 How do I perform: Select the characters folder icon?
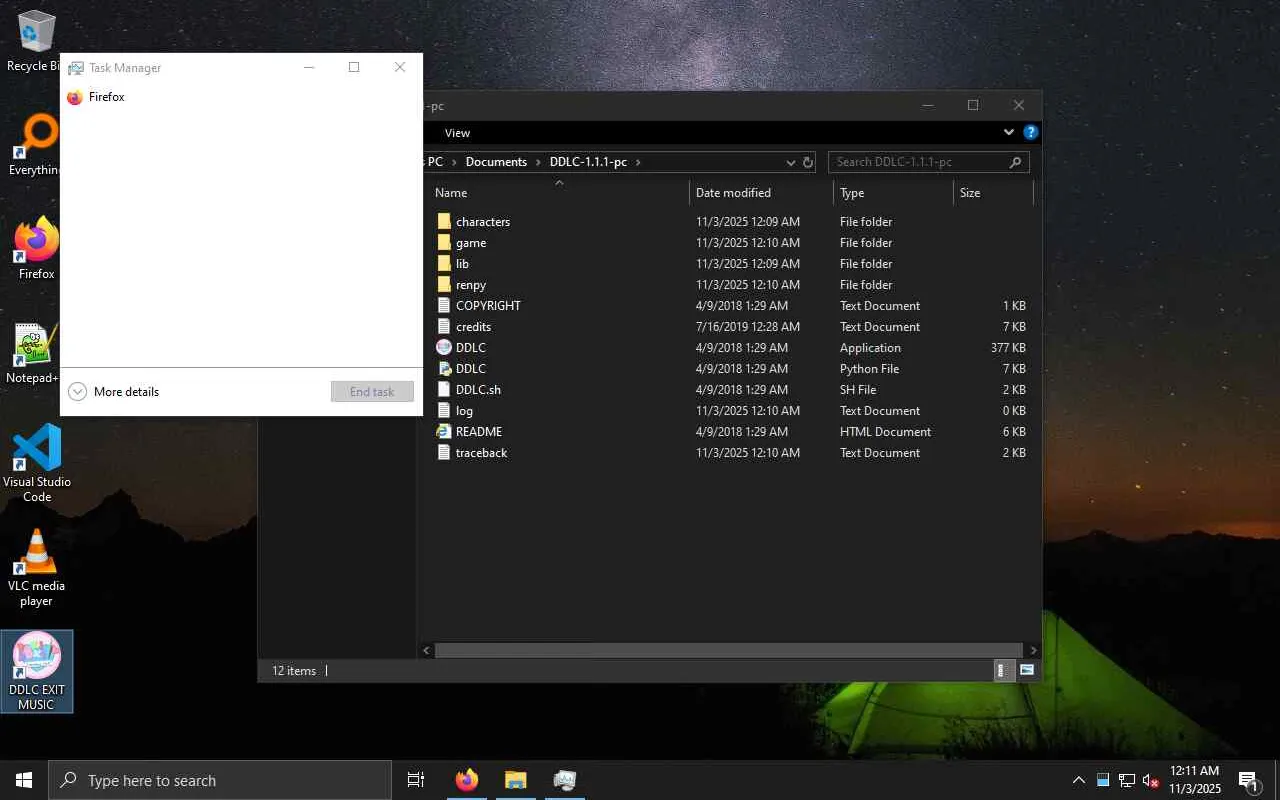(444, 221)
